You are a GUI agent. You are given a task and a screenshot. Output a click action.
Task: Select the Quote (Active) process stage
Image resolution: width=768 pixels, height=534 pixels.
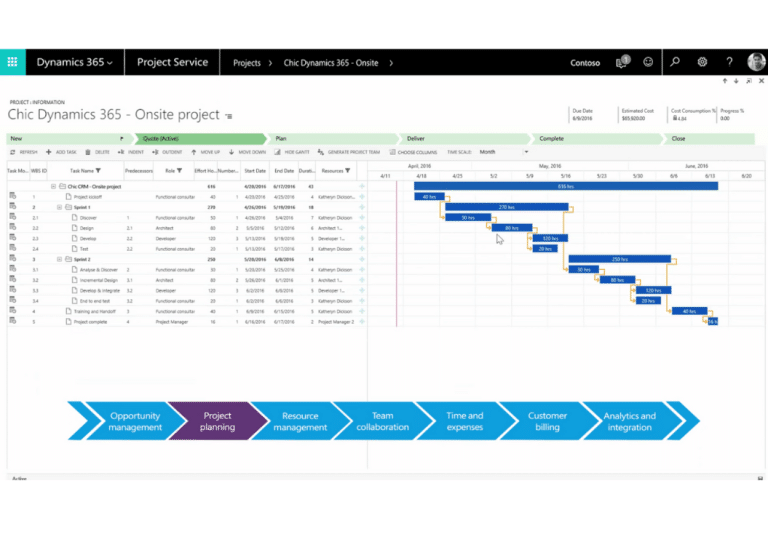pyautogui.click(x=200, y=139)
